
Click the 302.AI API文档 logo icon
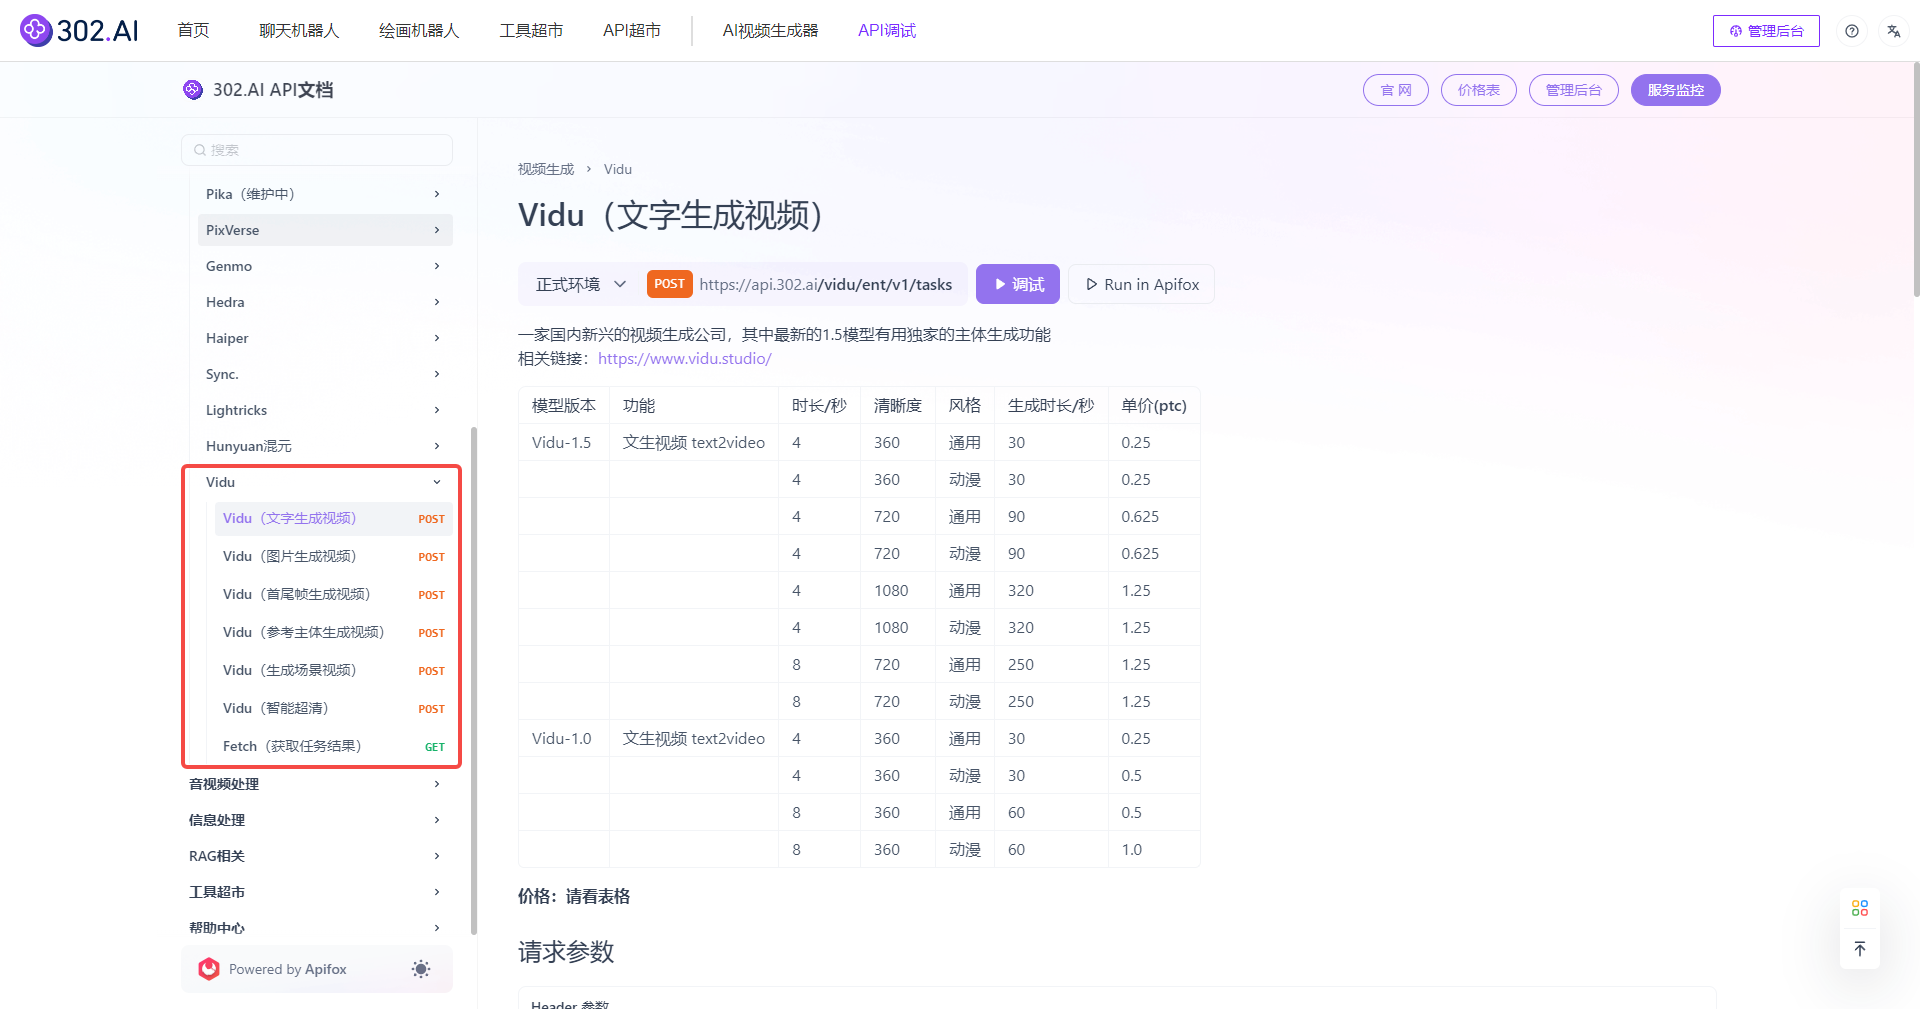(193, 90)
